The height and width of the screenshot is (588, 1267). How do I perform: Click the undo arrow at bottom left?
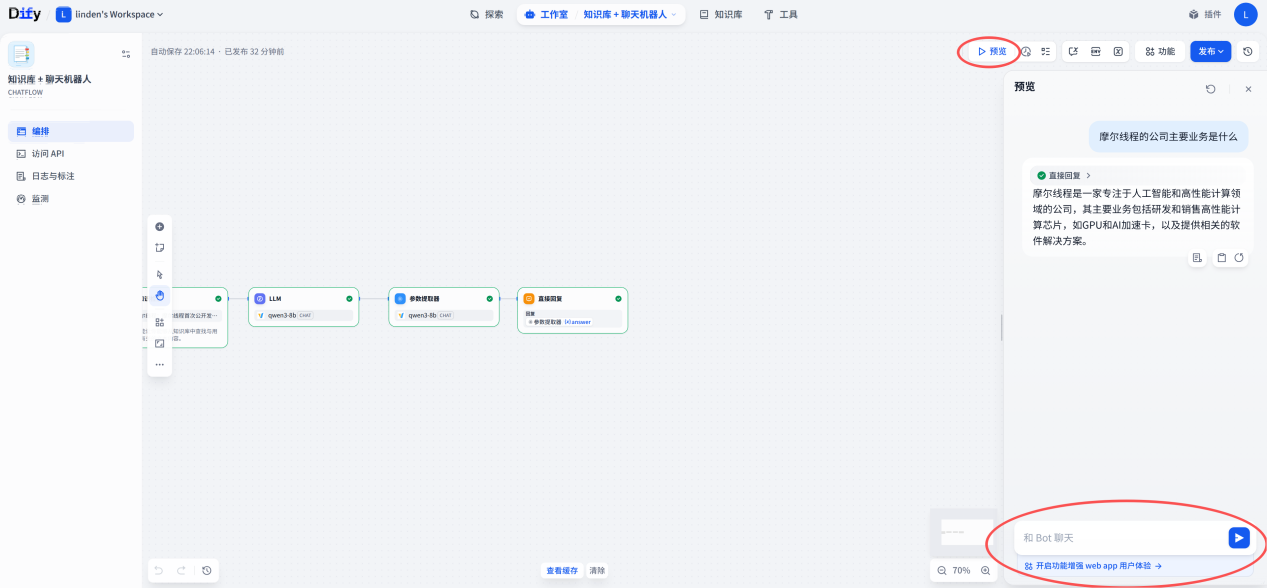(x=158, y=570)
